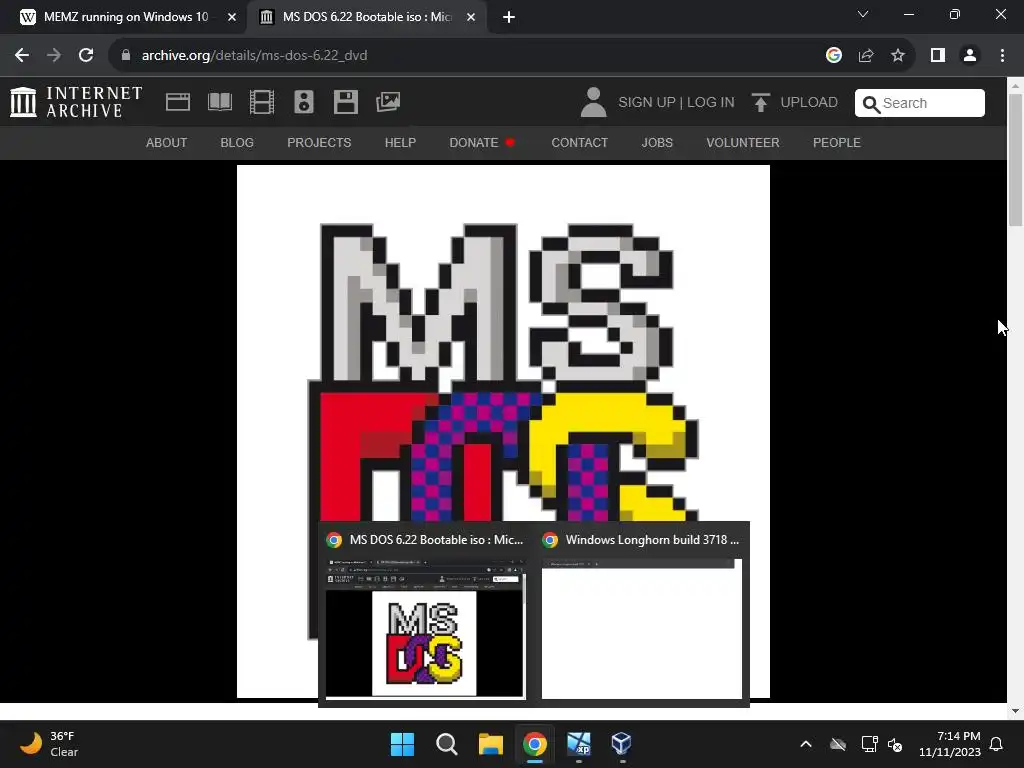View site information lock icon
The height and width of the screenshot is (768, 1024).
[x=126, y=56]
